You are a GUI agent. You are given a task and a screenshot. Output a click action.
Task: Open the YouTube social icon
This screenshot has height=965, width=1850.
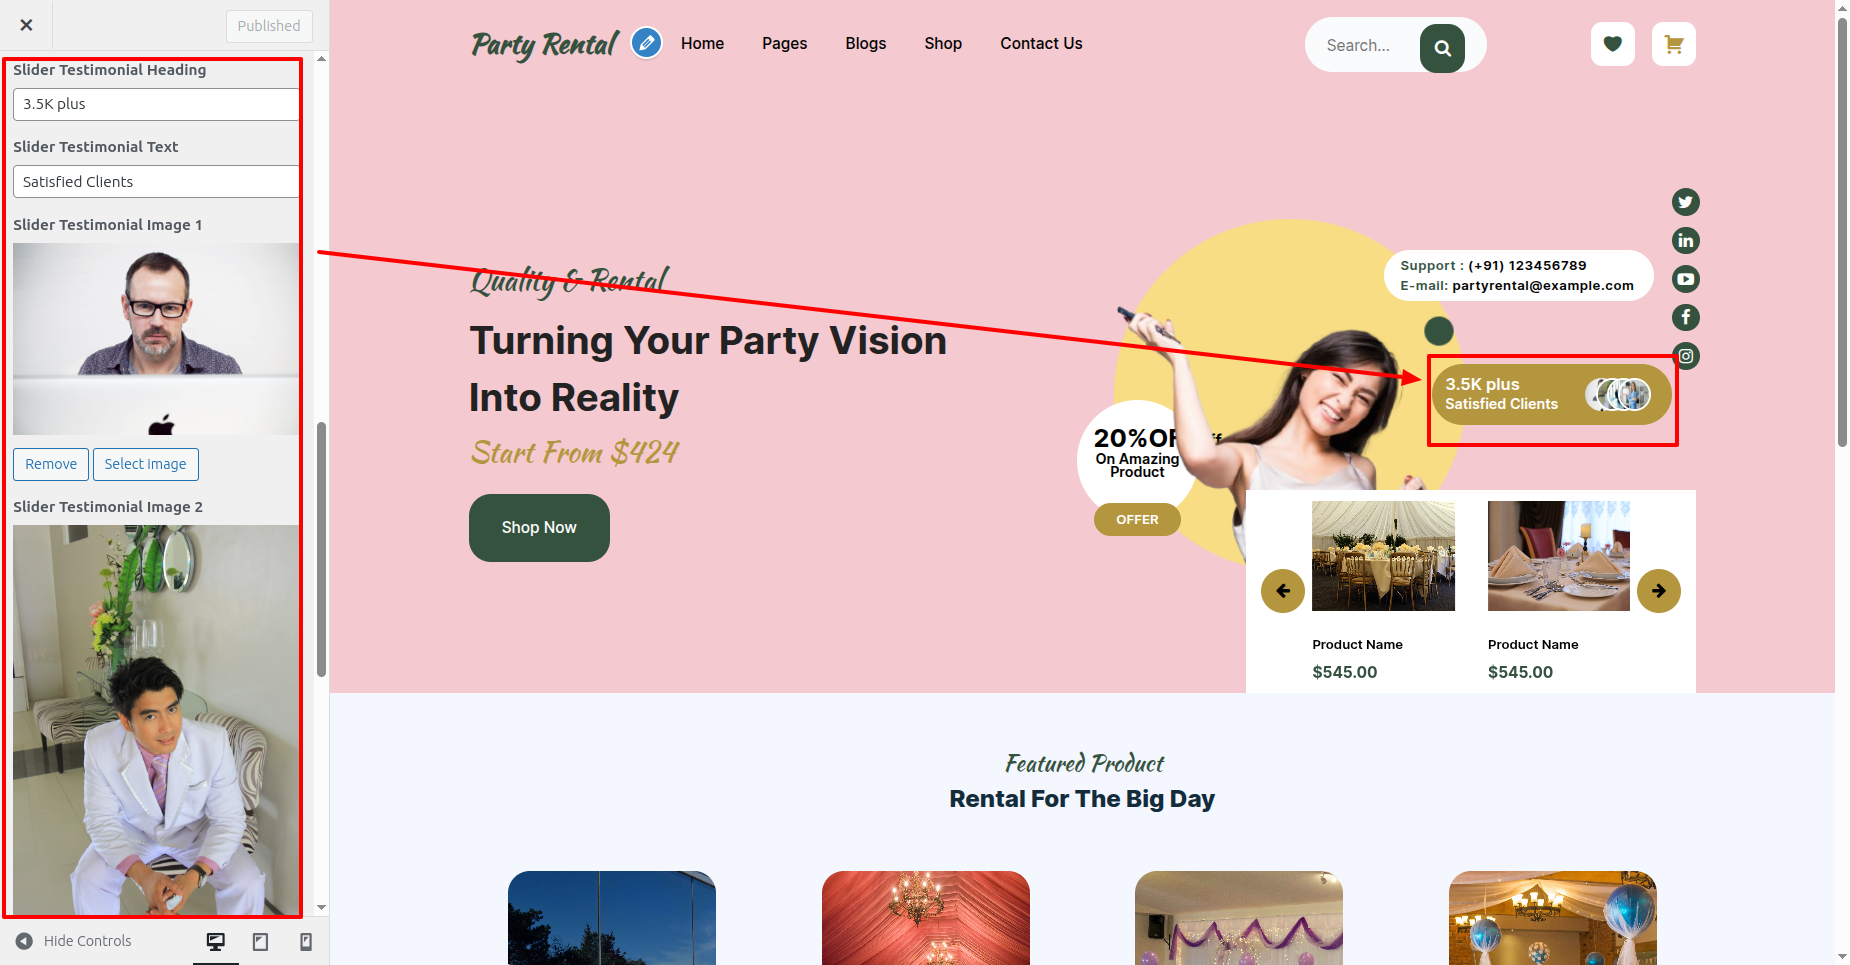point(1685,279)
